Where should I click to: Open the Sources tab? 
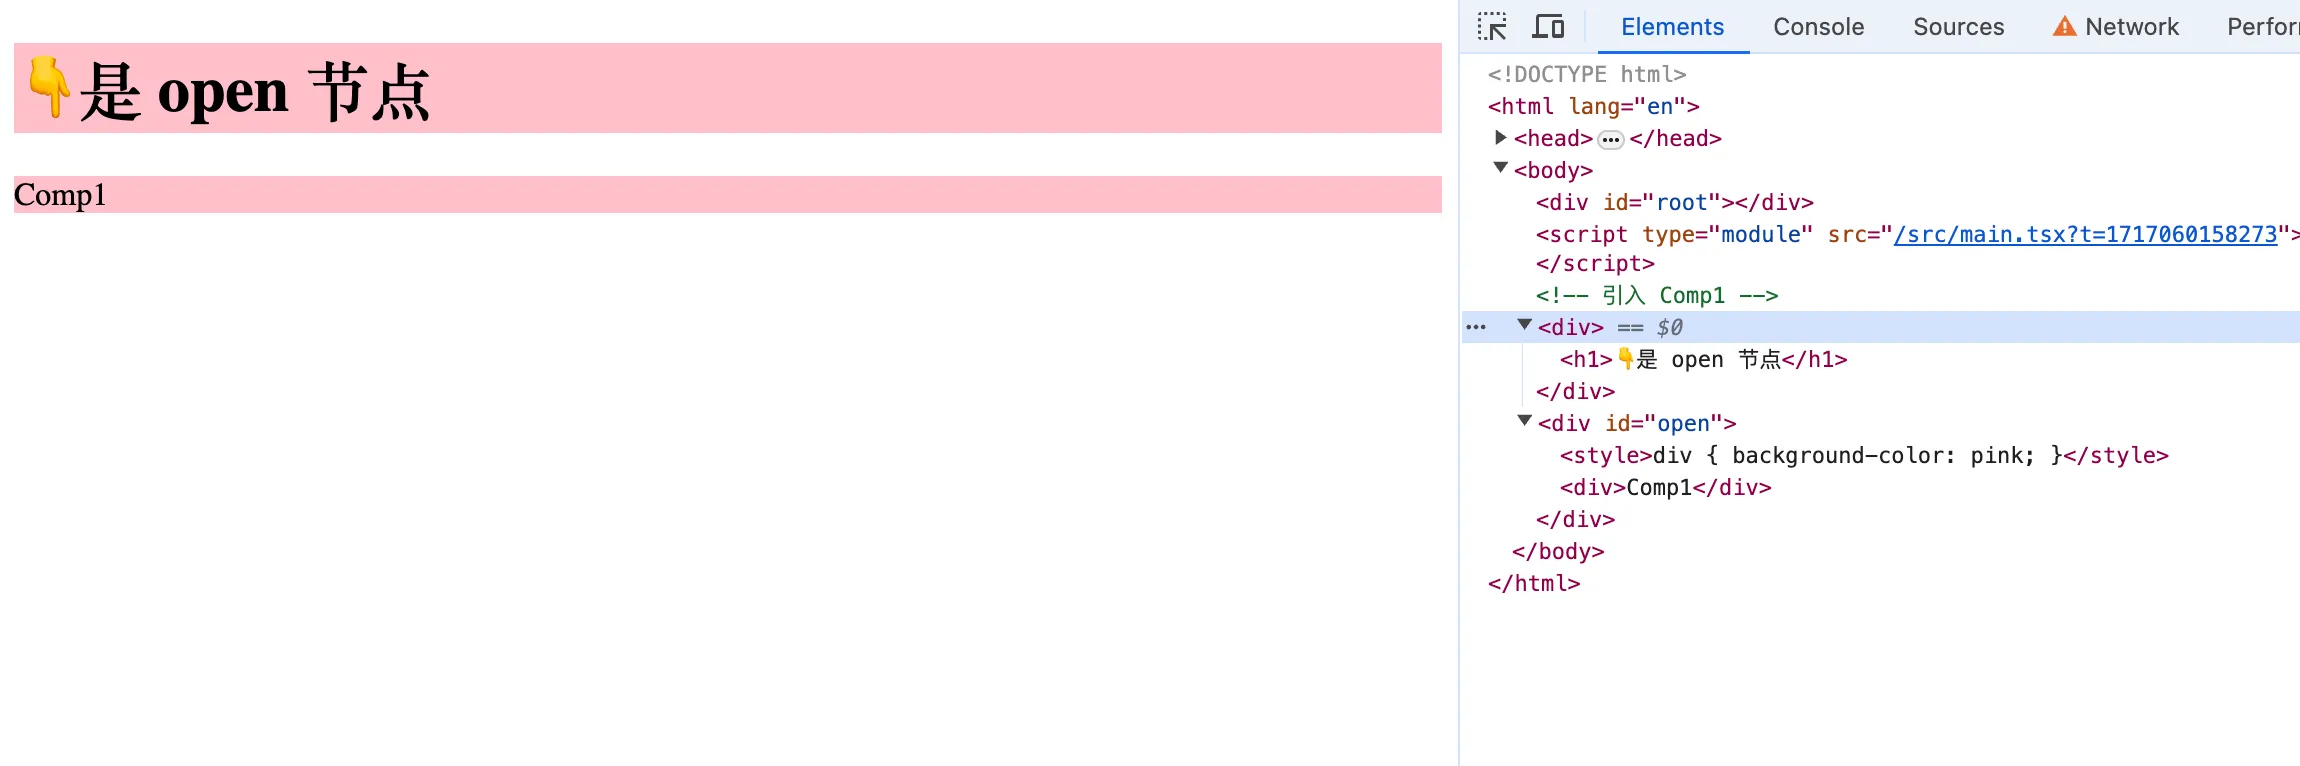click(1958, 27)
